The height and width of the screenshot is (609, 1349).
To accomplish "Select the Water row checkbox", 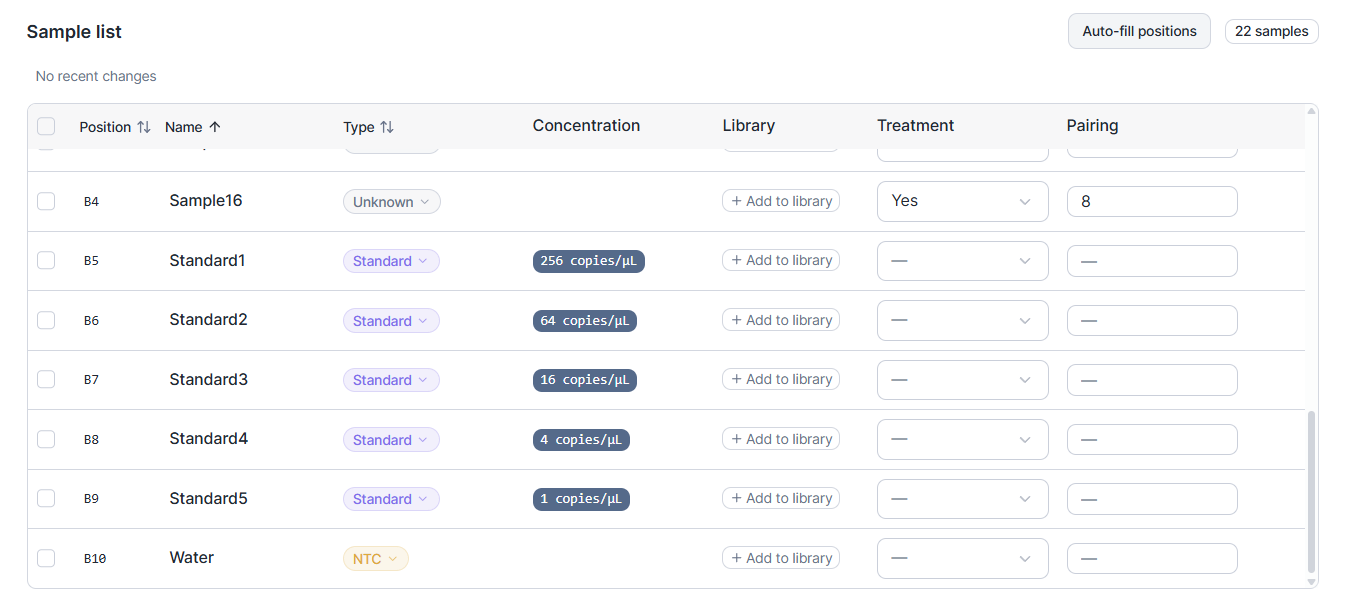I will [46, 558].
